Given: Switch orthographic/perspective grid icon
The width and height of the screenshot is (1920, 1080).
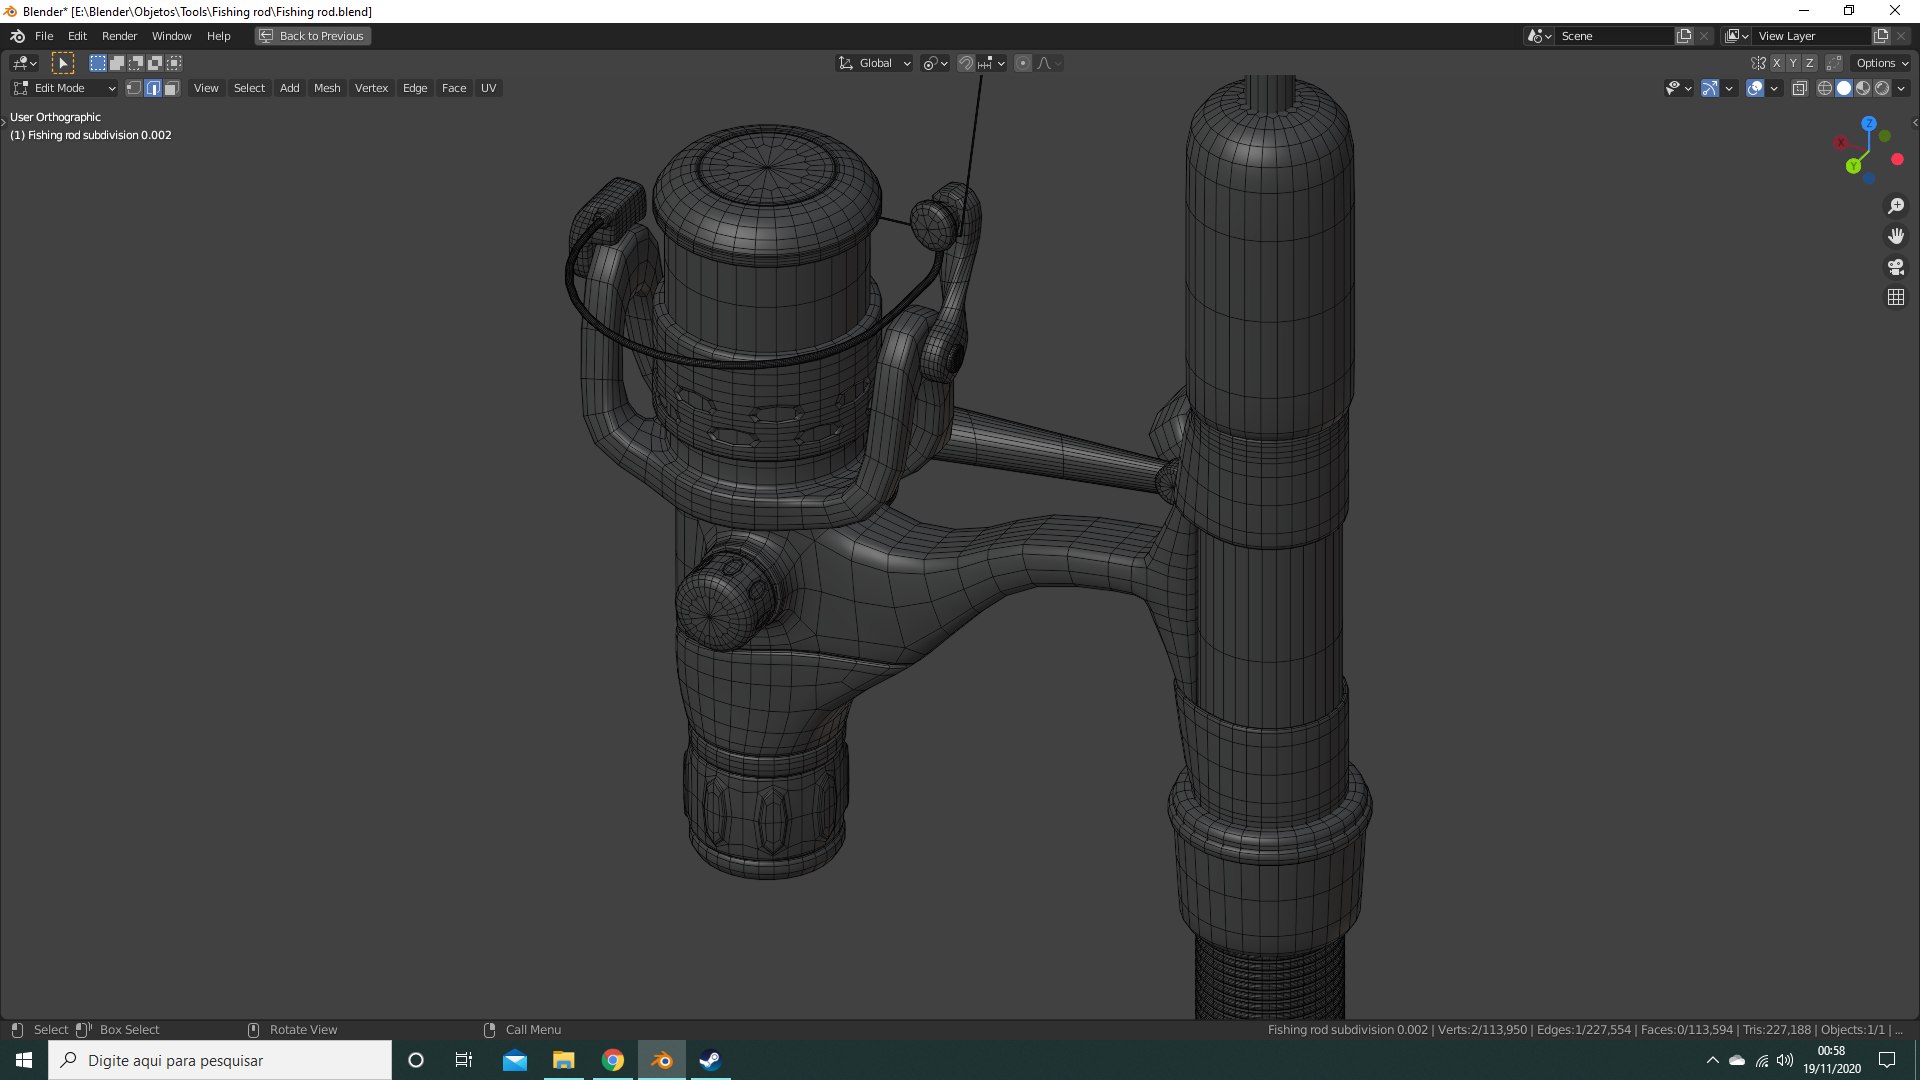Looking at the screenshot, I should (1896, 297).
